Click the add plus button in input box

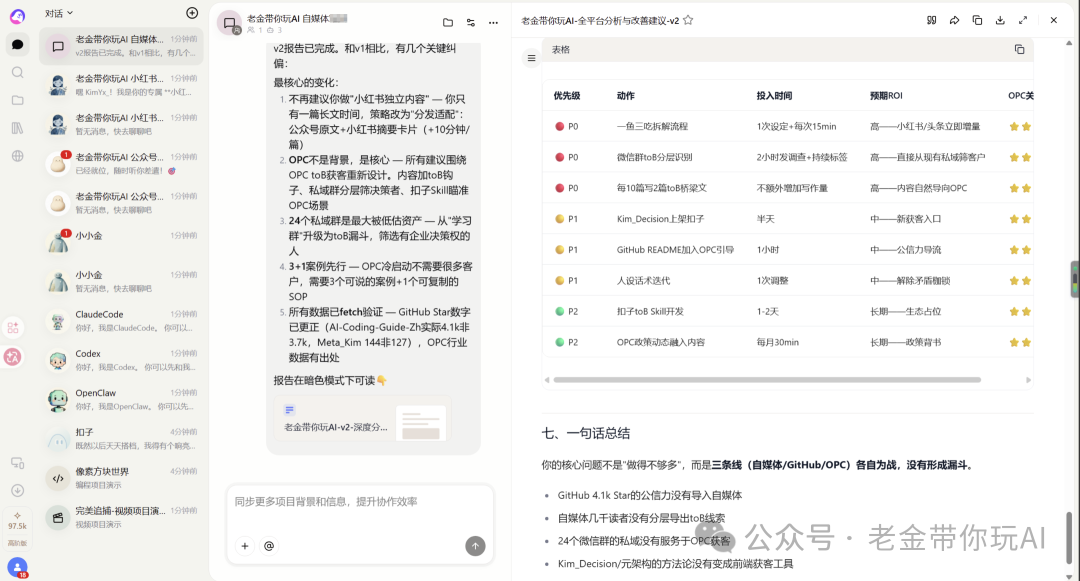pos(245,546)
